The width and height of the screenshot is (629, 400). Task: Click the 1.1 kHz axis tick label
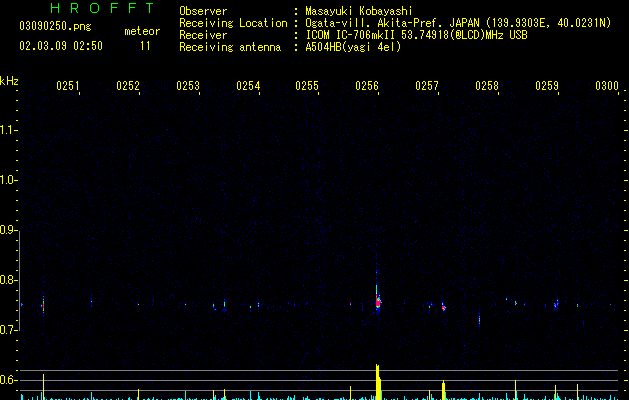click(x=7, y=130)
